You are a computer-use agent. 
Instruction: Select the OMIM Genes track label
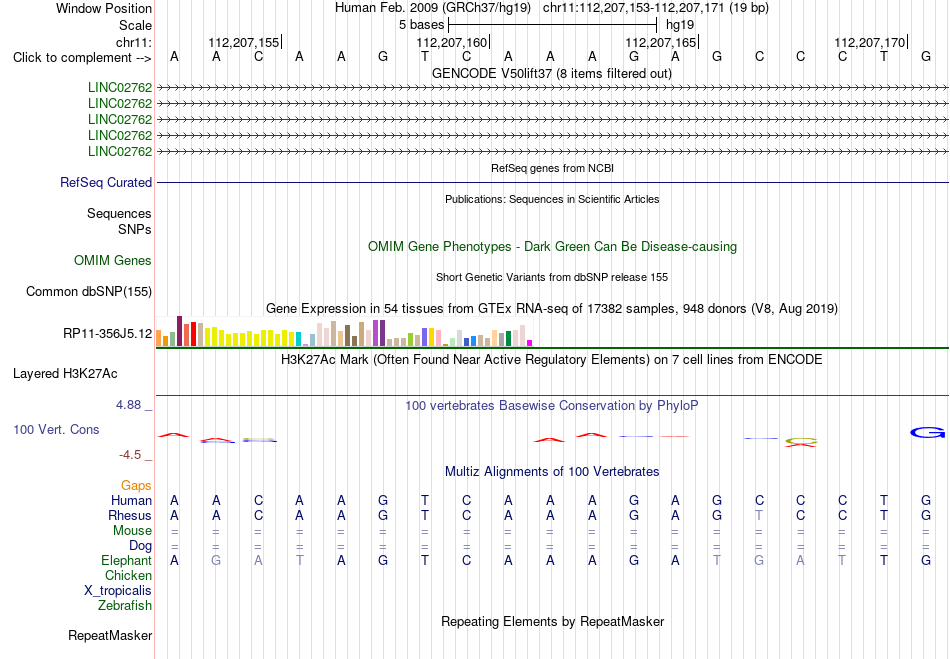113,260
